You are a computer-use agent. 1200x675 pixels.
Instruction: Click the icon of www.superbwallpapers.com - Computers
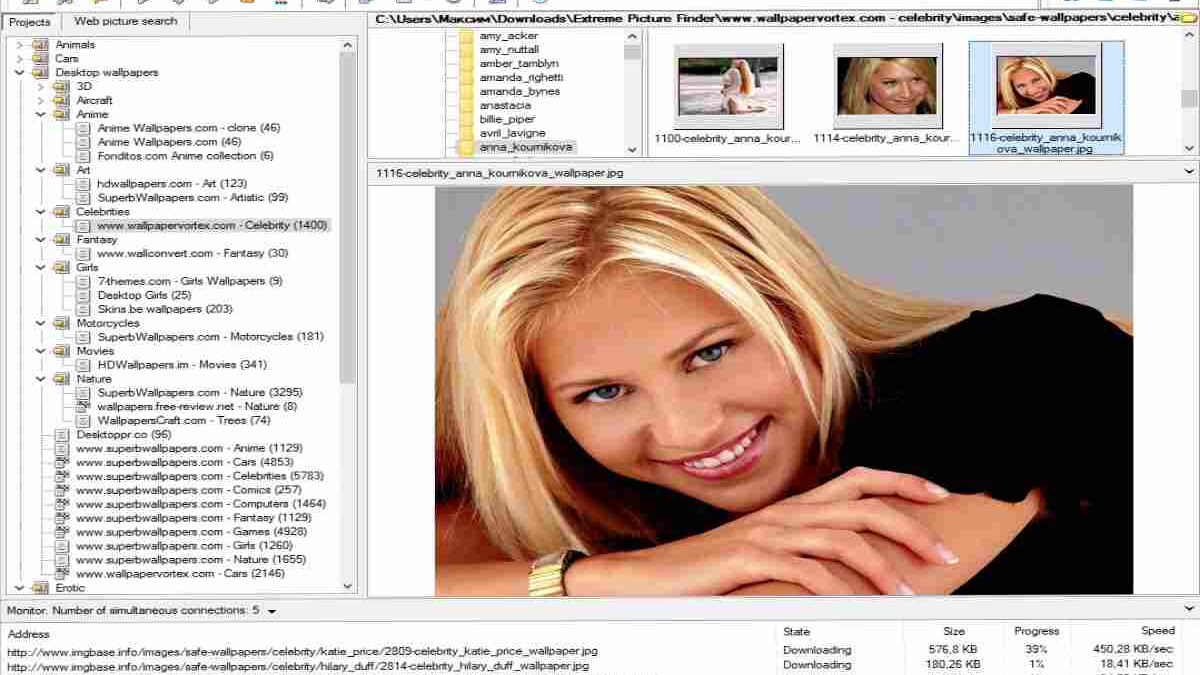pos(62,504)
